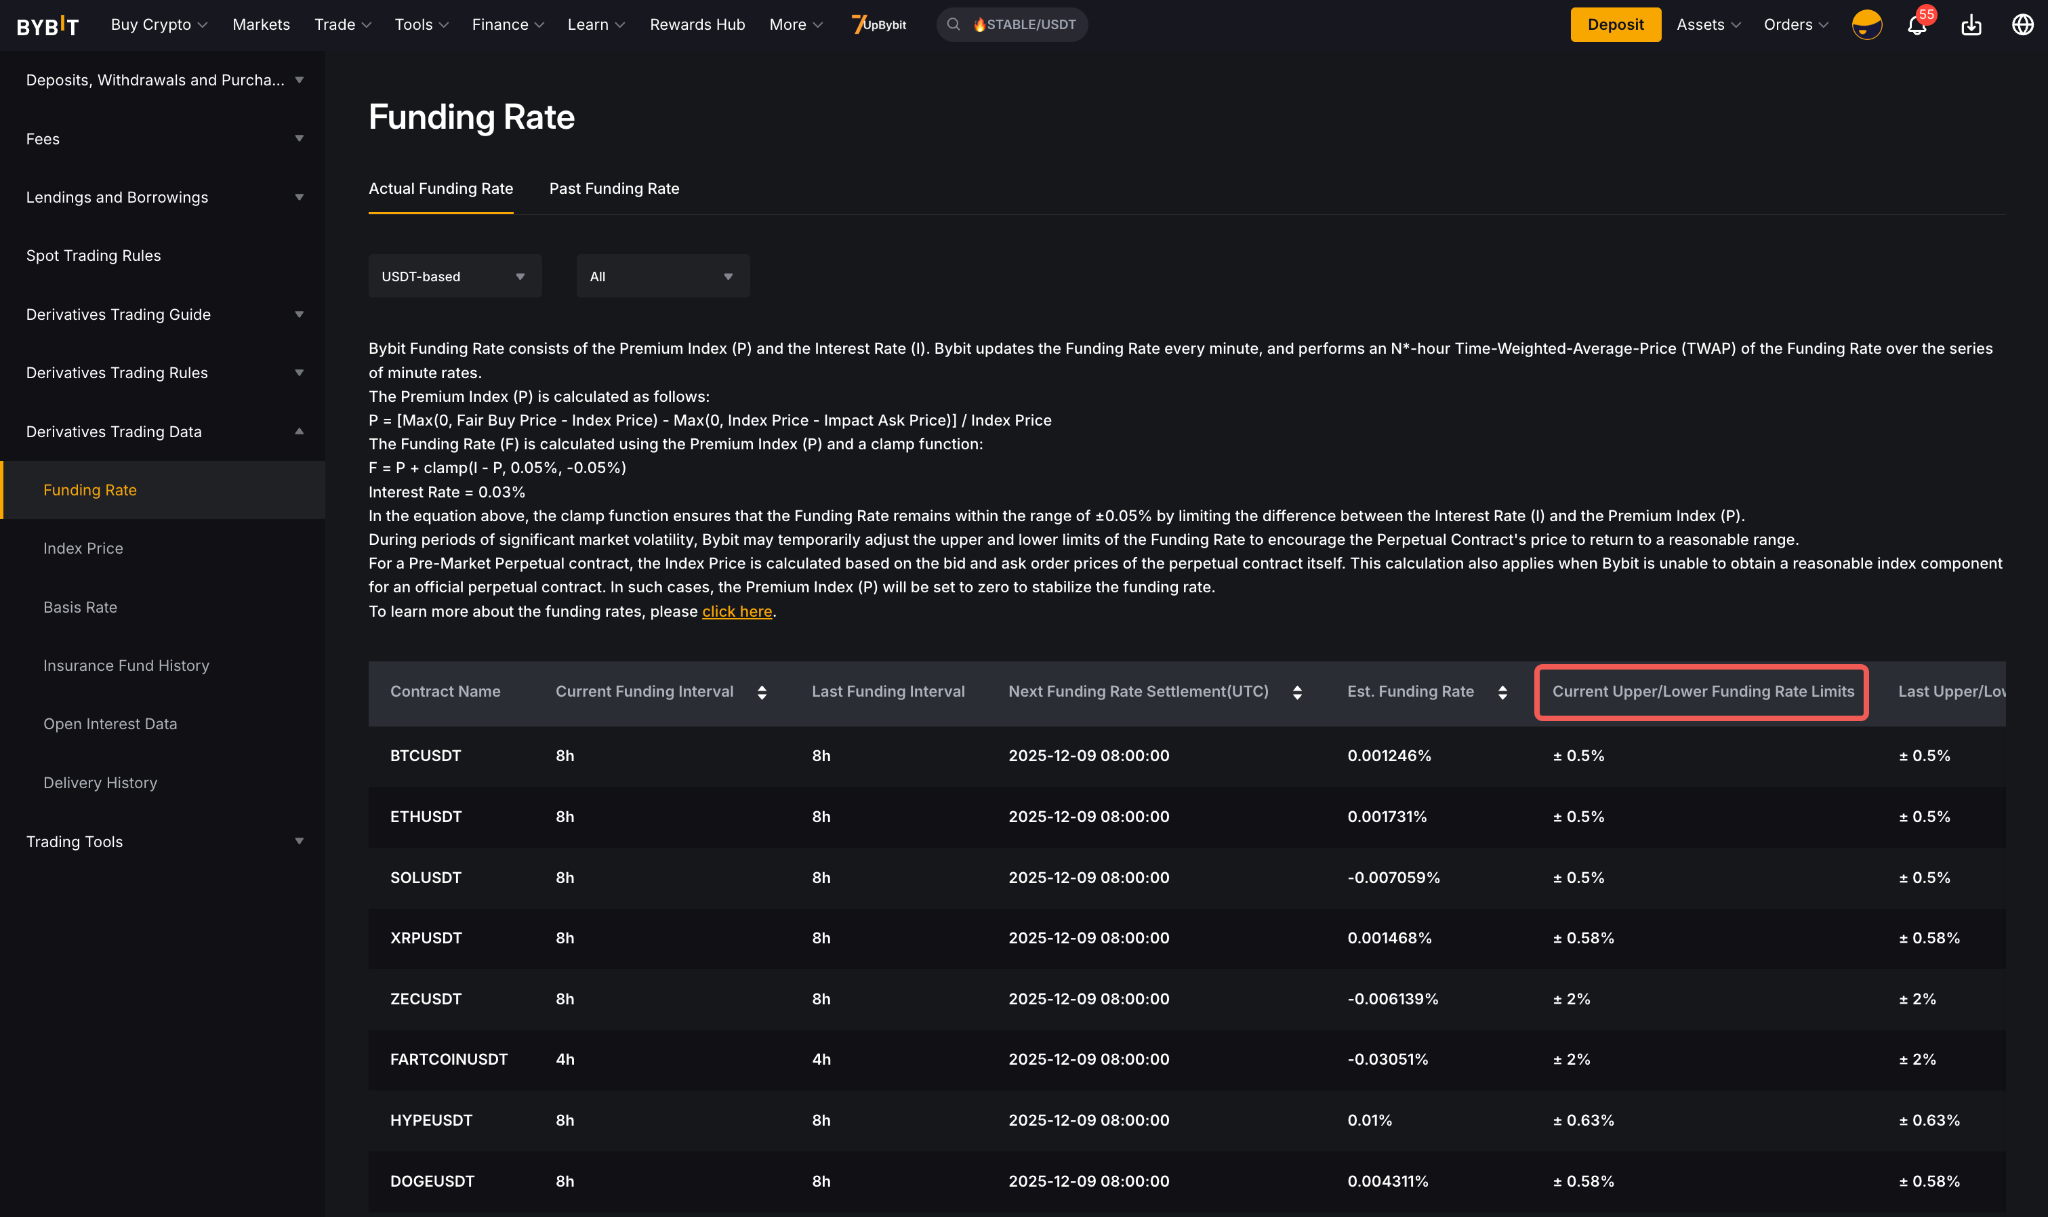This screenshot has width=2048, height=1217.
Task: Click the 7UpBybit promo icon
Action: click(x=879, y=24)
